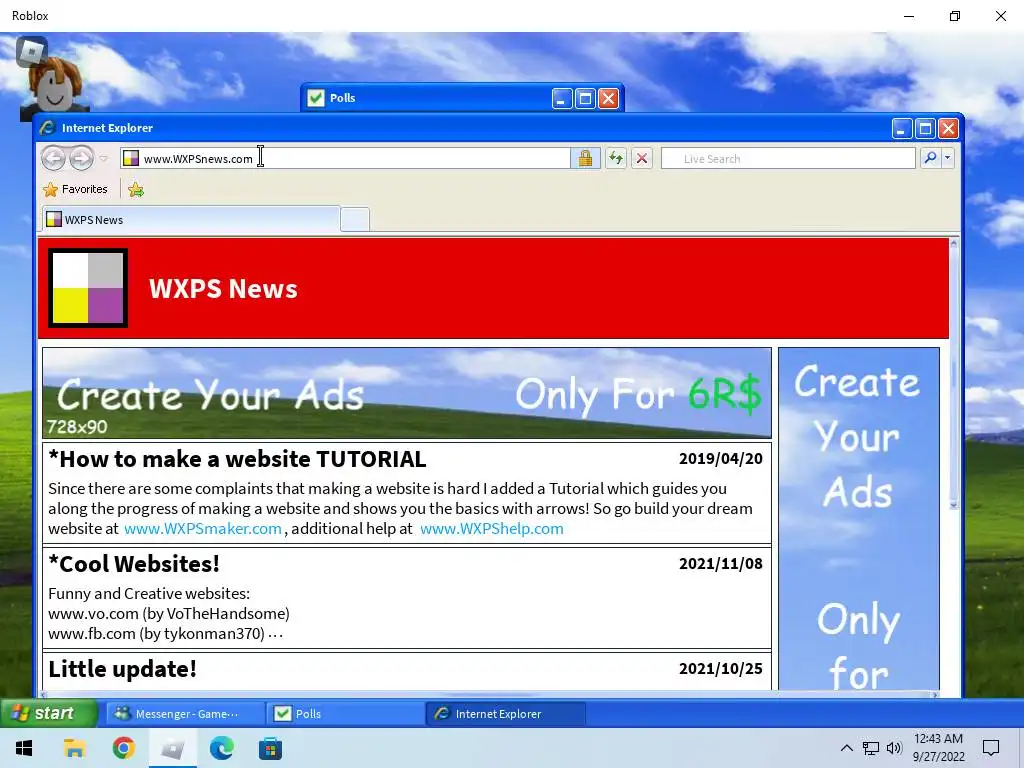Open the Cool Websites! article
1024x768 pixels.
point(134,564)
